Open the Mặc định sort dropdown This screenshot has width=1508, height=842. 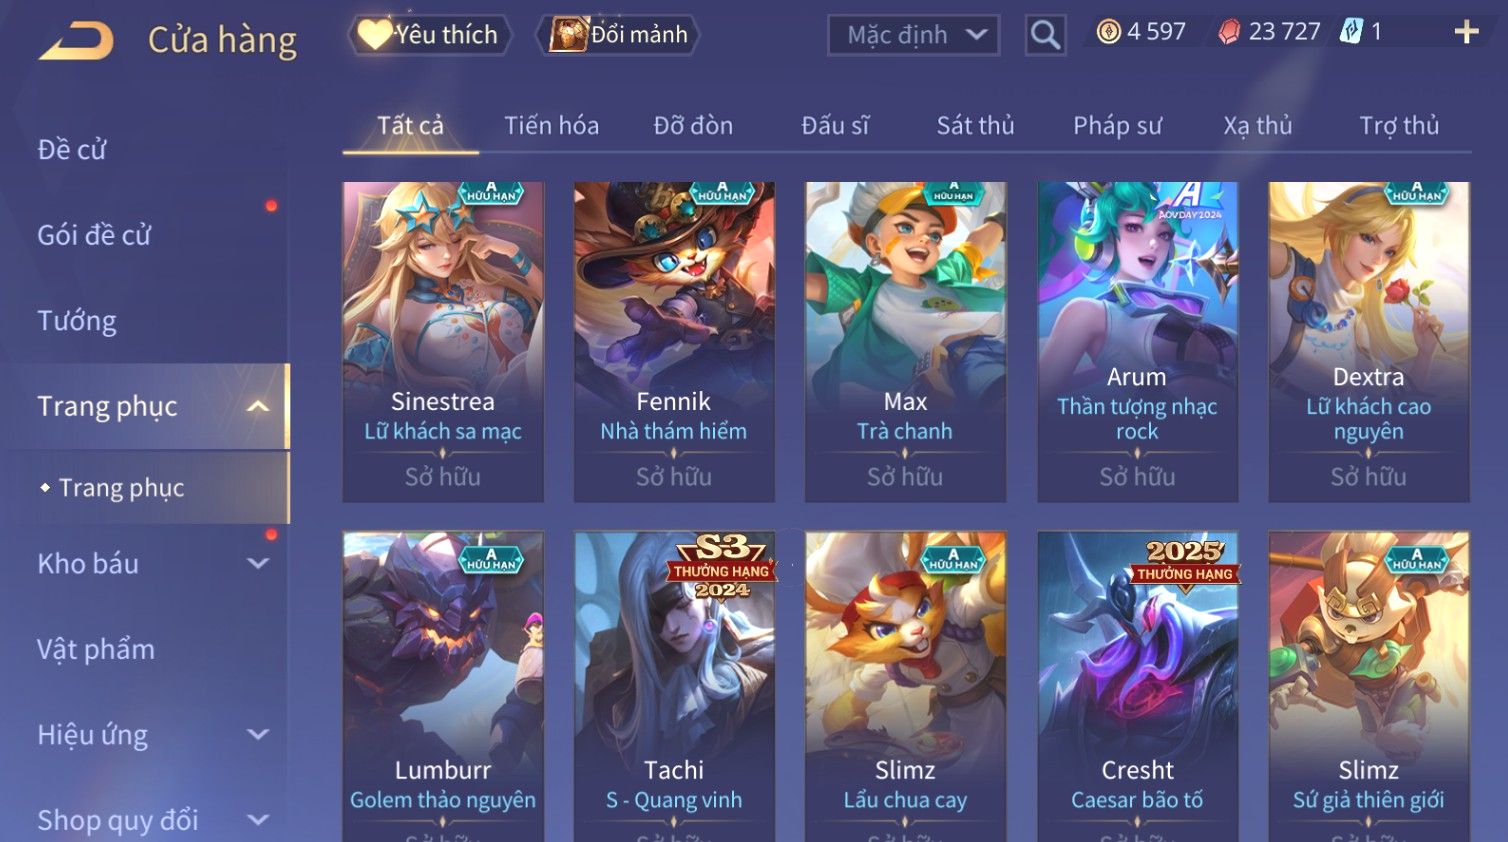coord(914,35)
